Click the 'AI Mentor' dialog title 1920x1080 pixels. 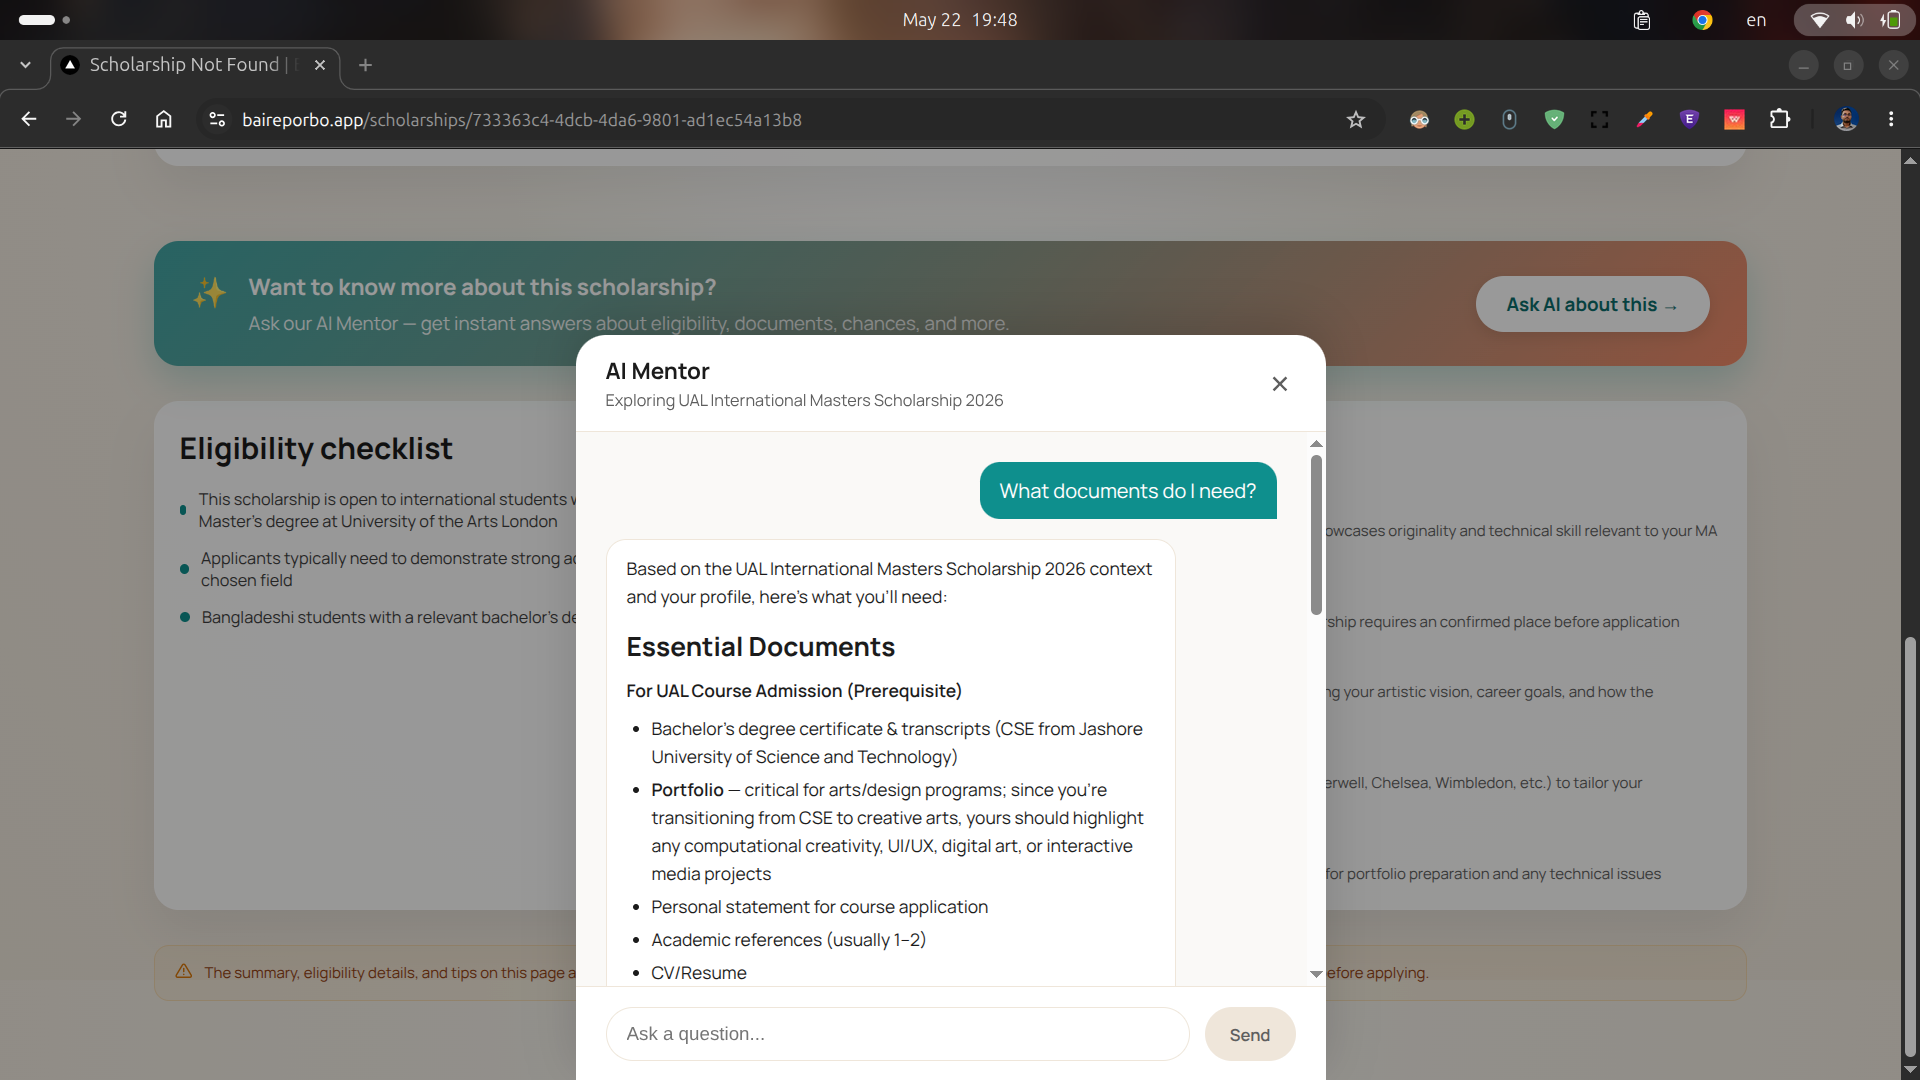point(657,371)
